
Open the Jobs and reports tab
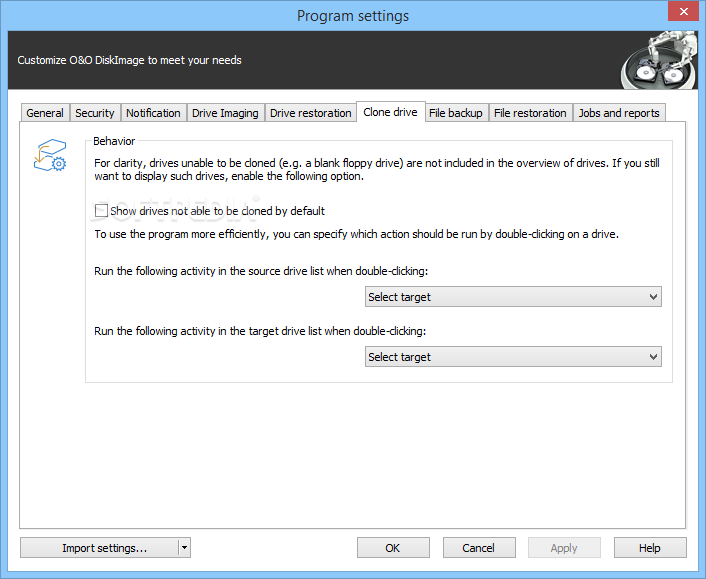(619, 113)
